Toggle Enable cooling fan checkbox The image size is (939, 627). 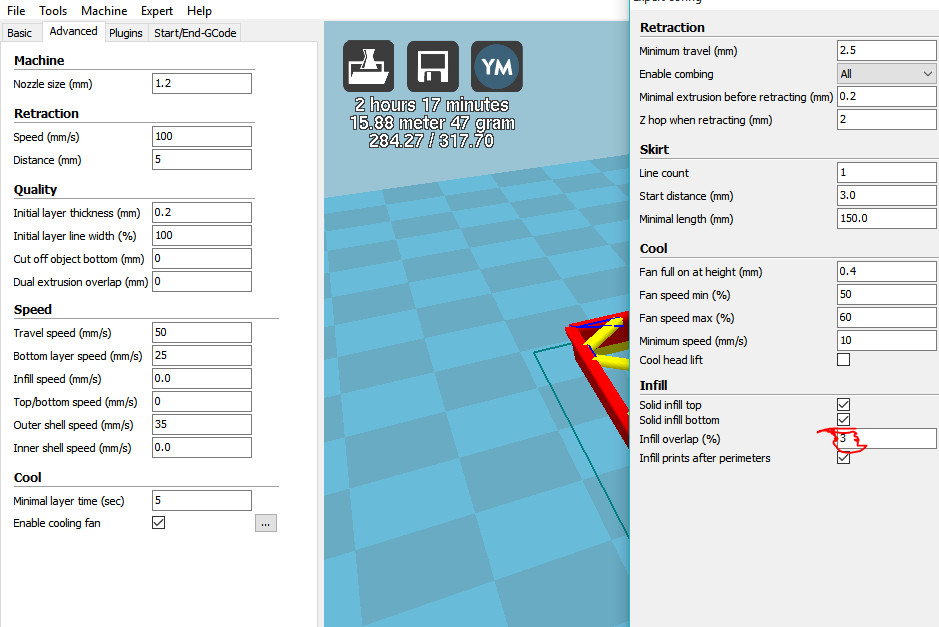[158, 523]
